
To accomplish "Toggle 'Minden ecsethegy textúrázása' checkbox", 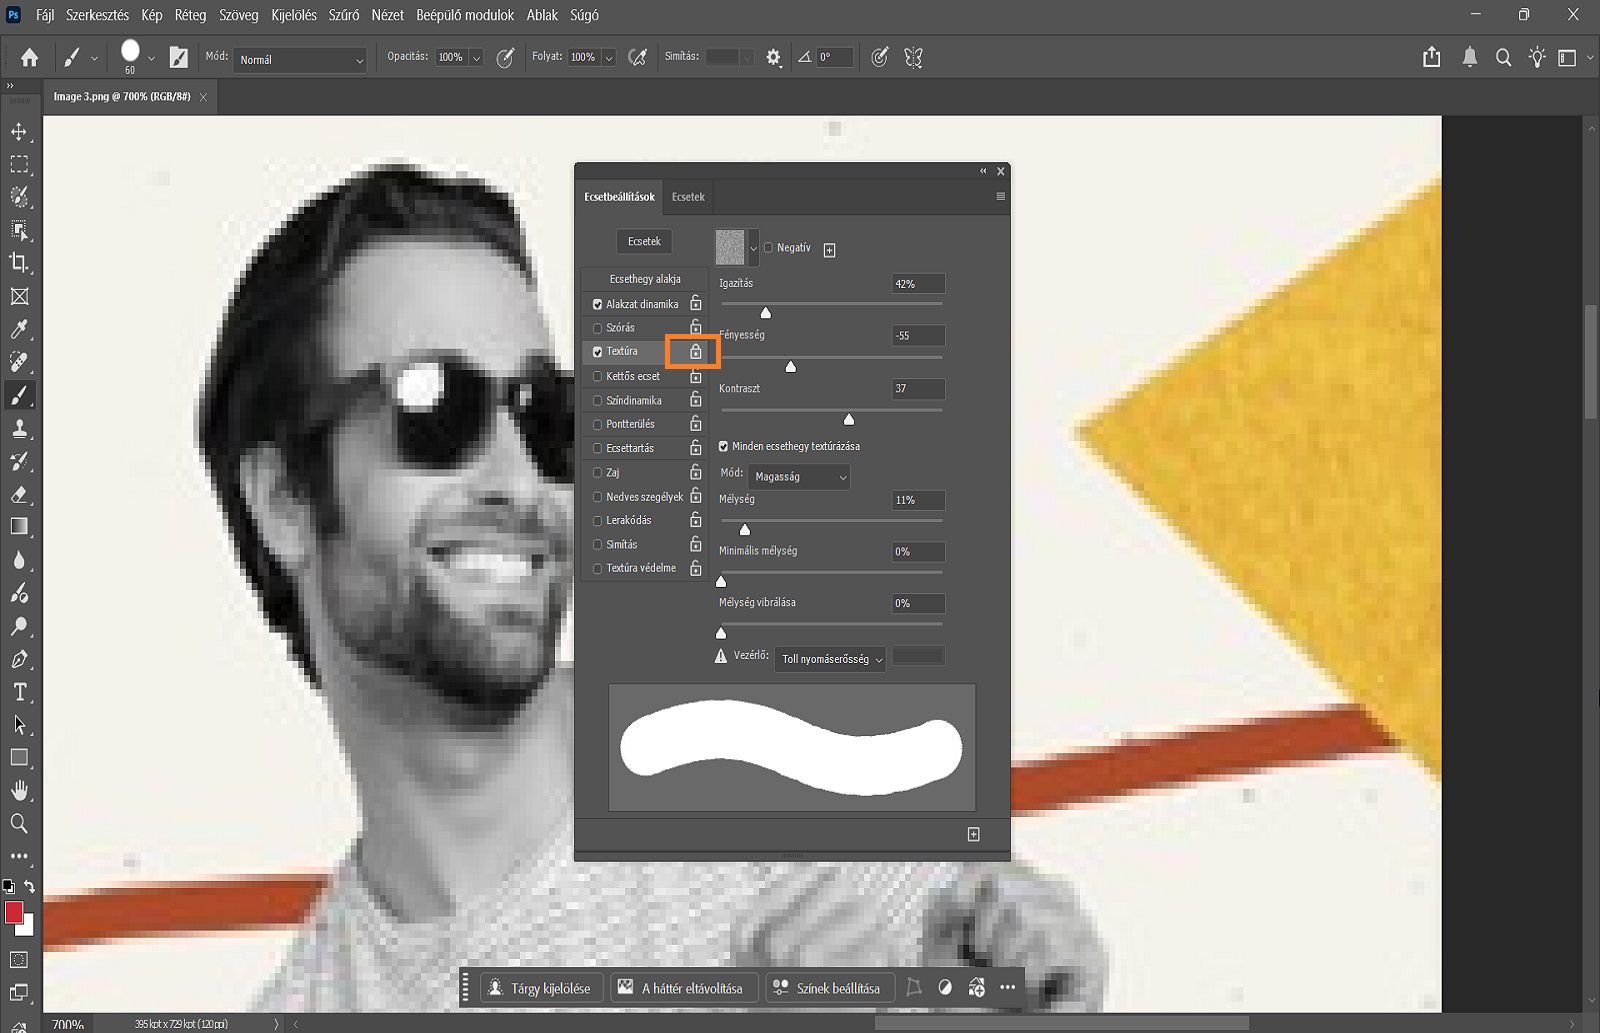I will (x=723, y=446).
